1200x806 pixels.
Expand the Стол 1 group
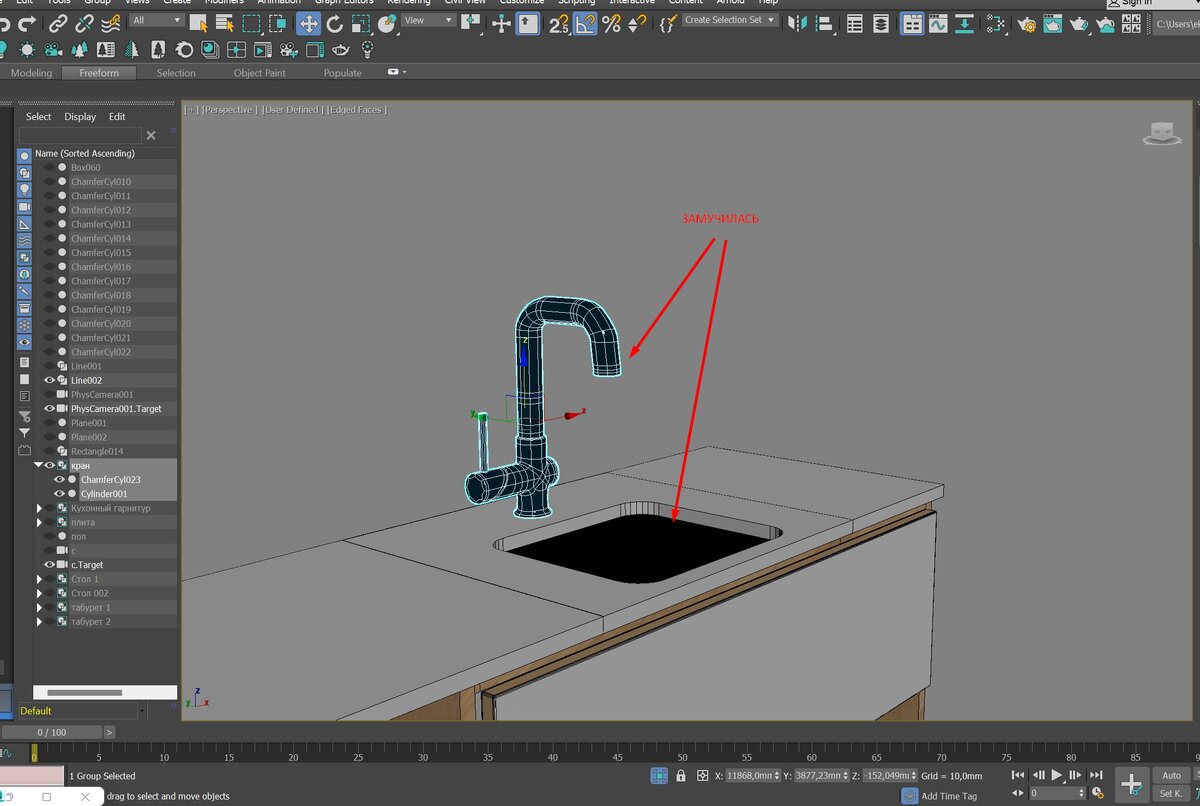(x=39, y=579)
